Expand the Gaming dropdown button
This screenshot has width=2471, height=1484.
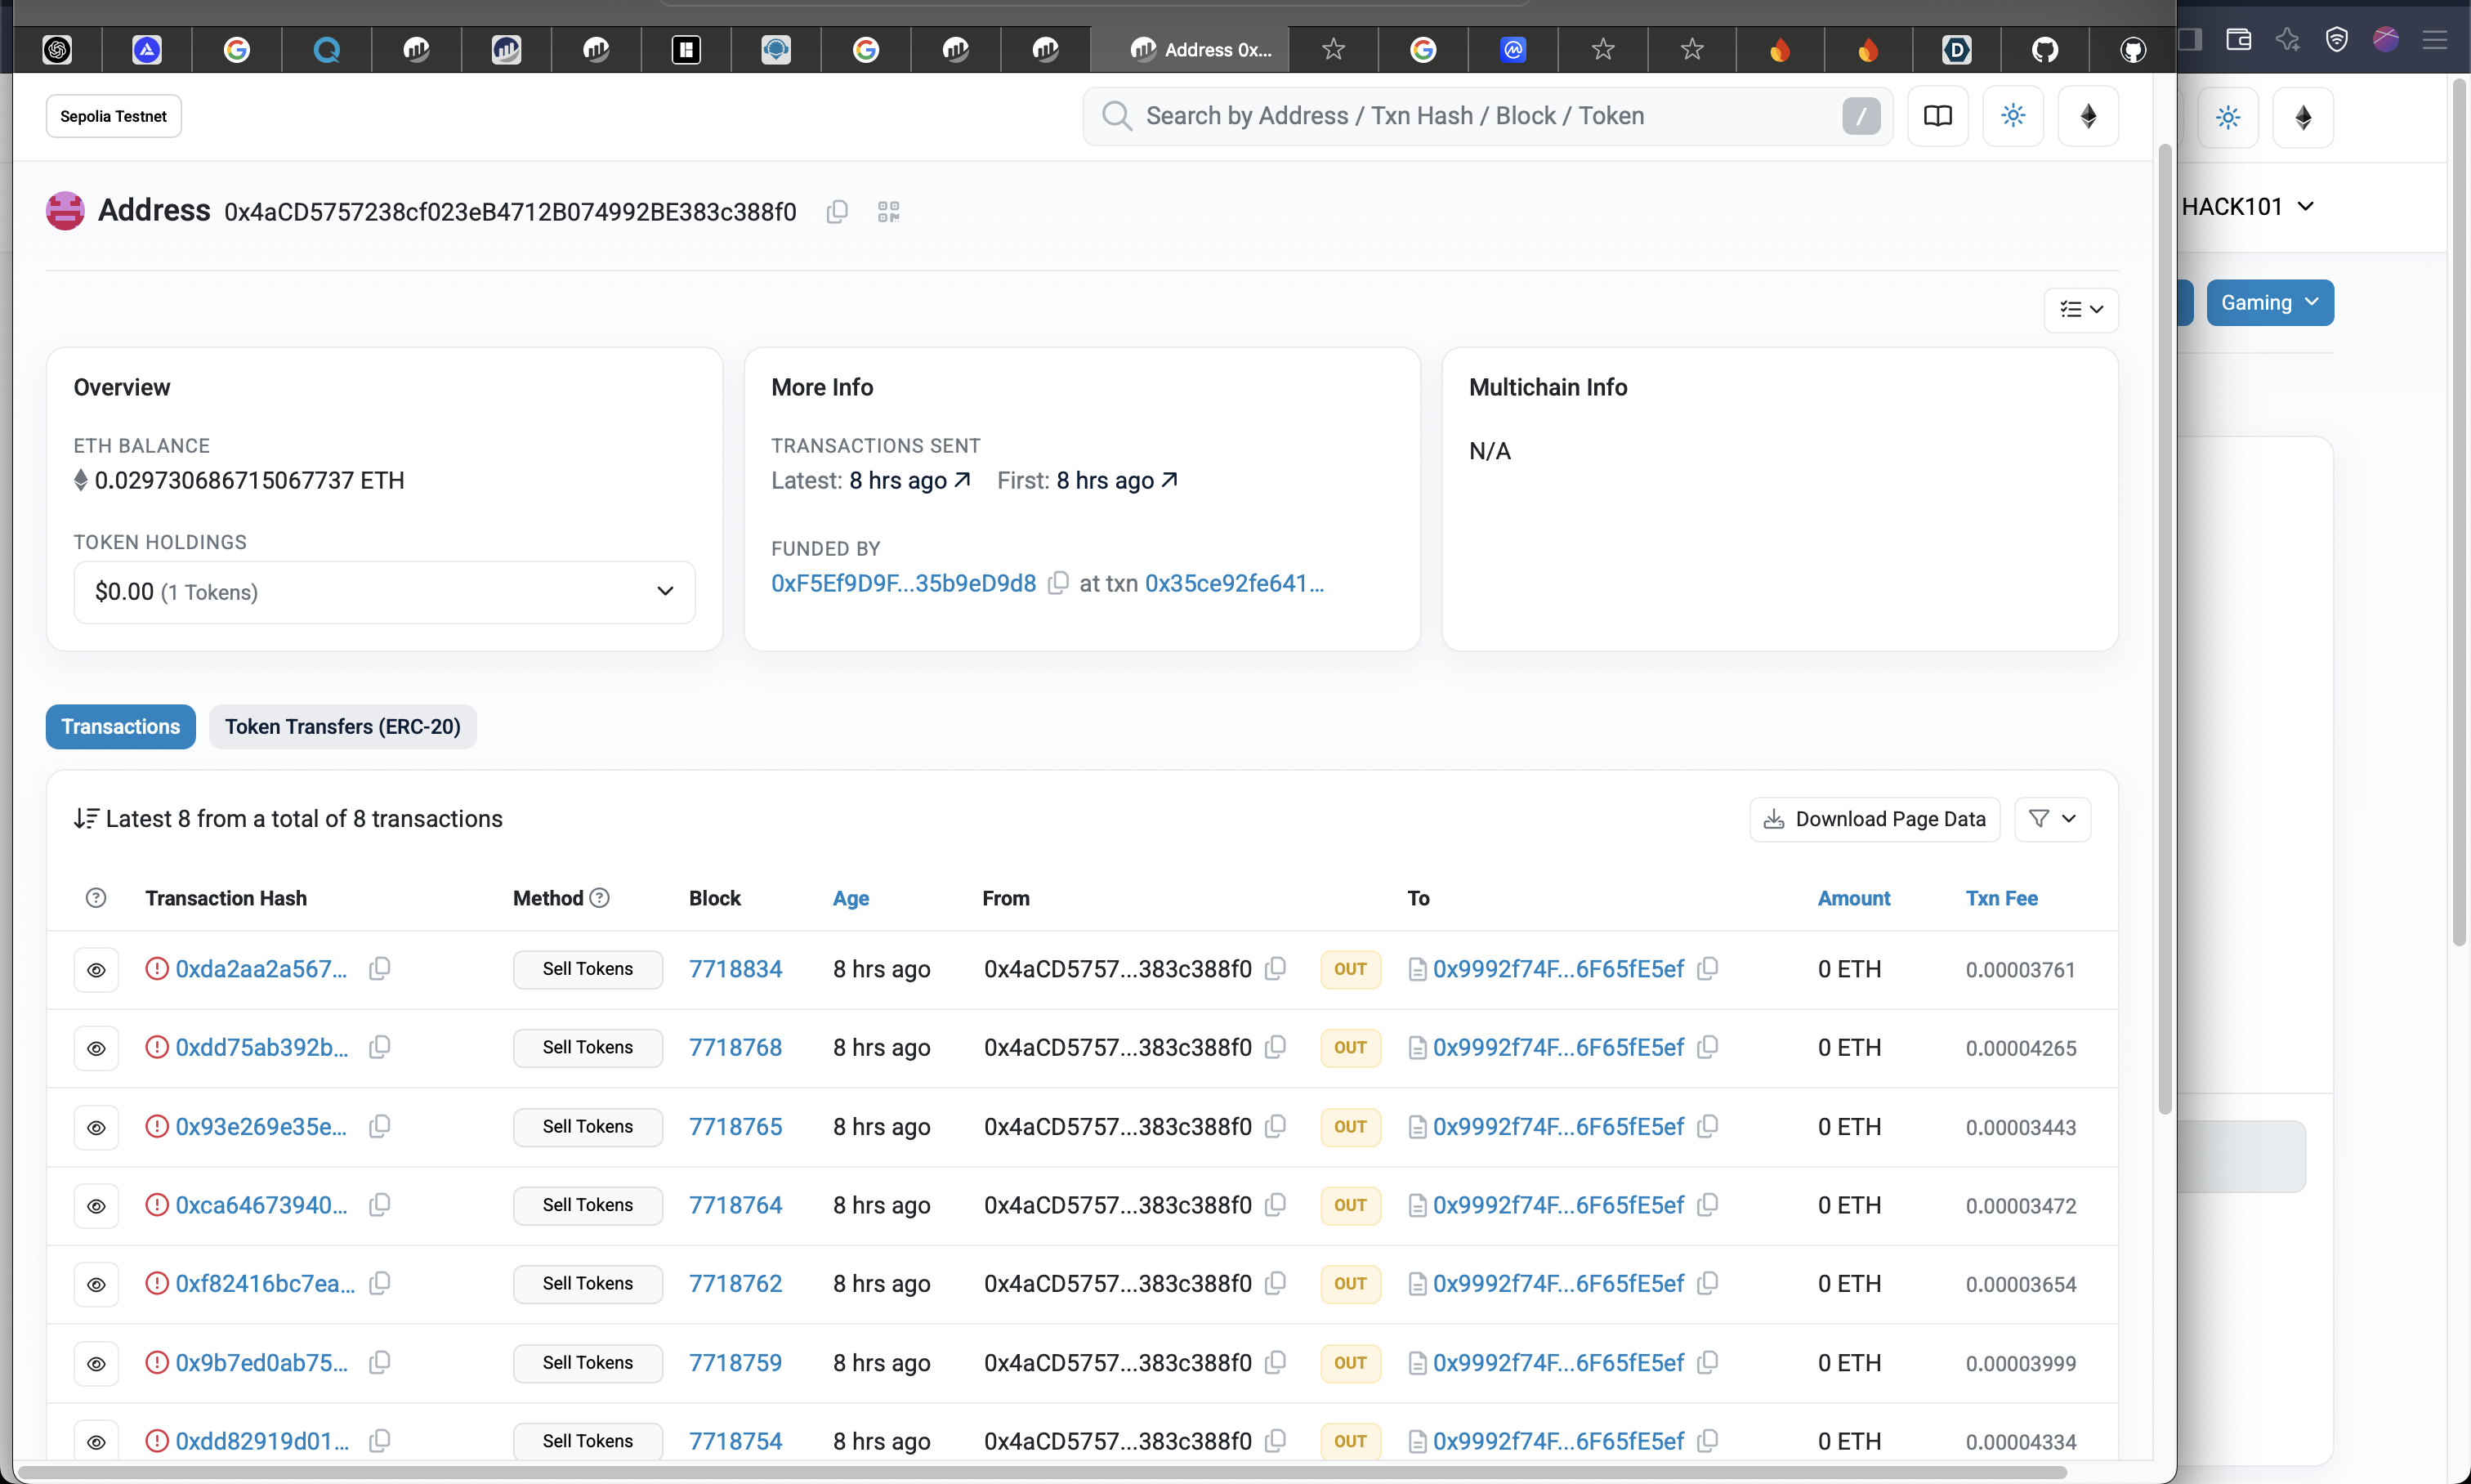tap(2268, 302)
